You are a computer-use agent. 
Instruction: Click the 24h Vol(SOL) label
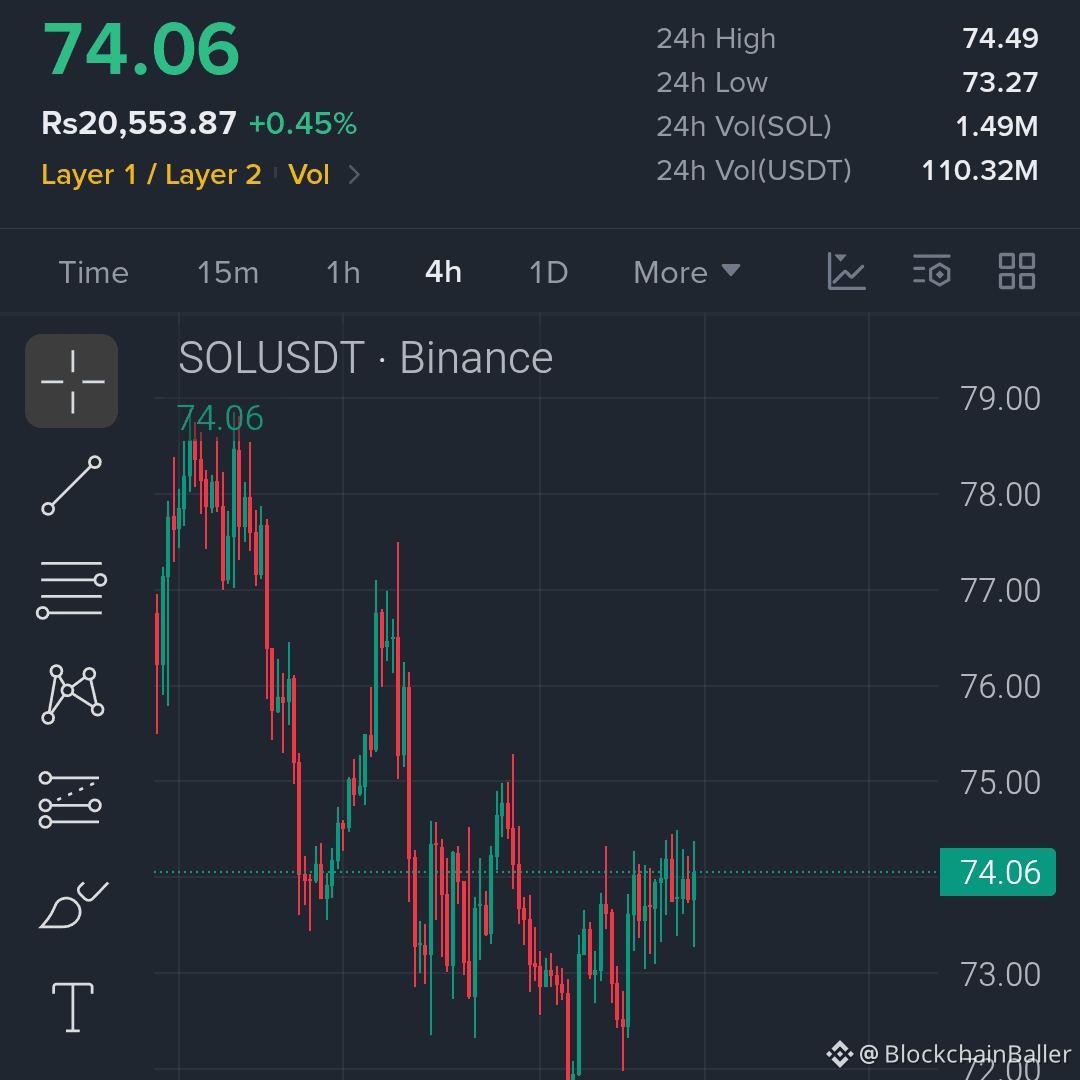click(x=744, y=127)
